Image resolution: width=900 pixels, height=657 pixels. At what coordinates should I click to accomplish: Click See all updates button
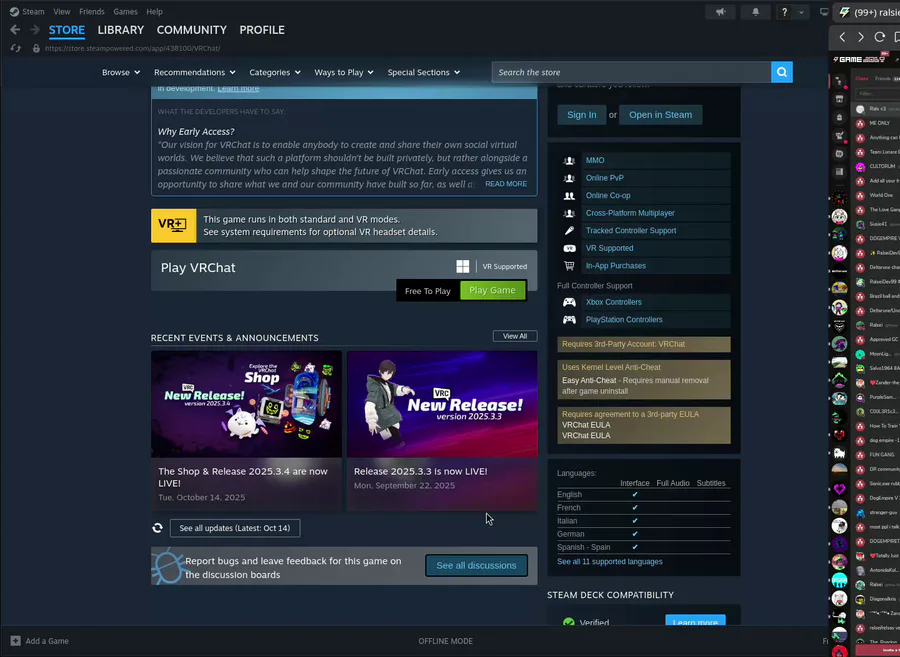[235, 528]
